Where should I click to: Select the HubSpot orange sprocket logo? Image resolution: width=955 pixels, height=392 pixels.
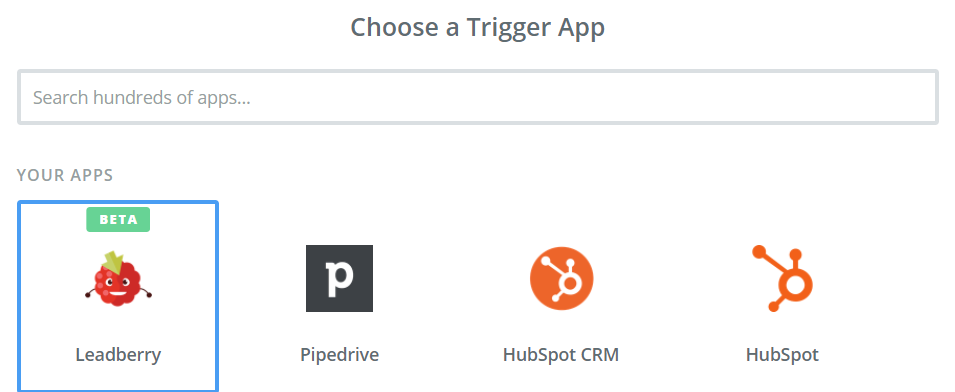[x=782, y=278]
